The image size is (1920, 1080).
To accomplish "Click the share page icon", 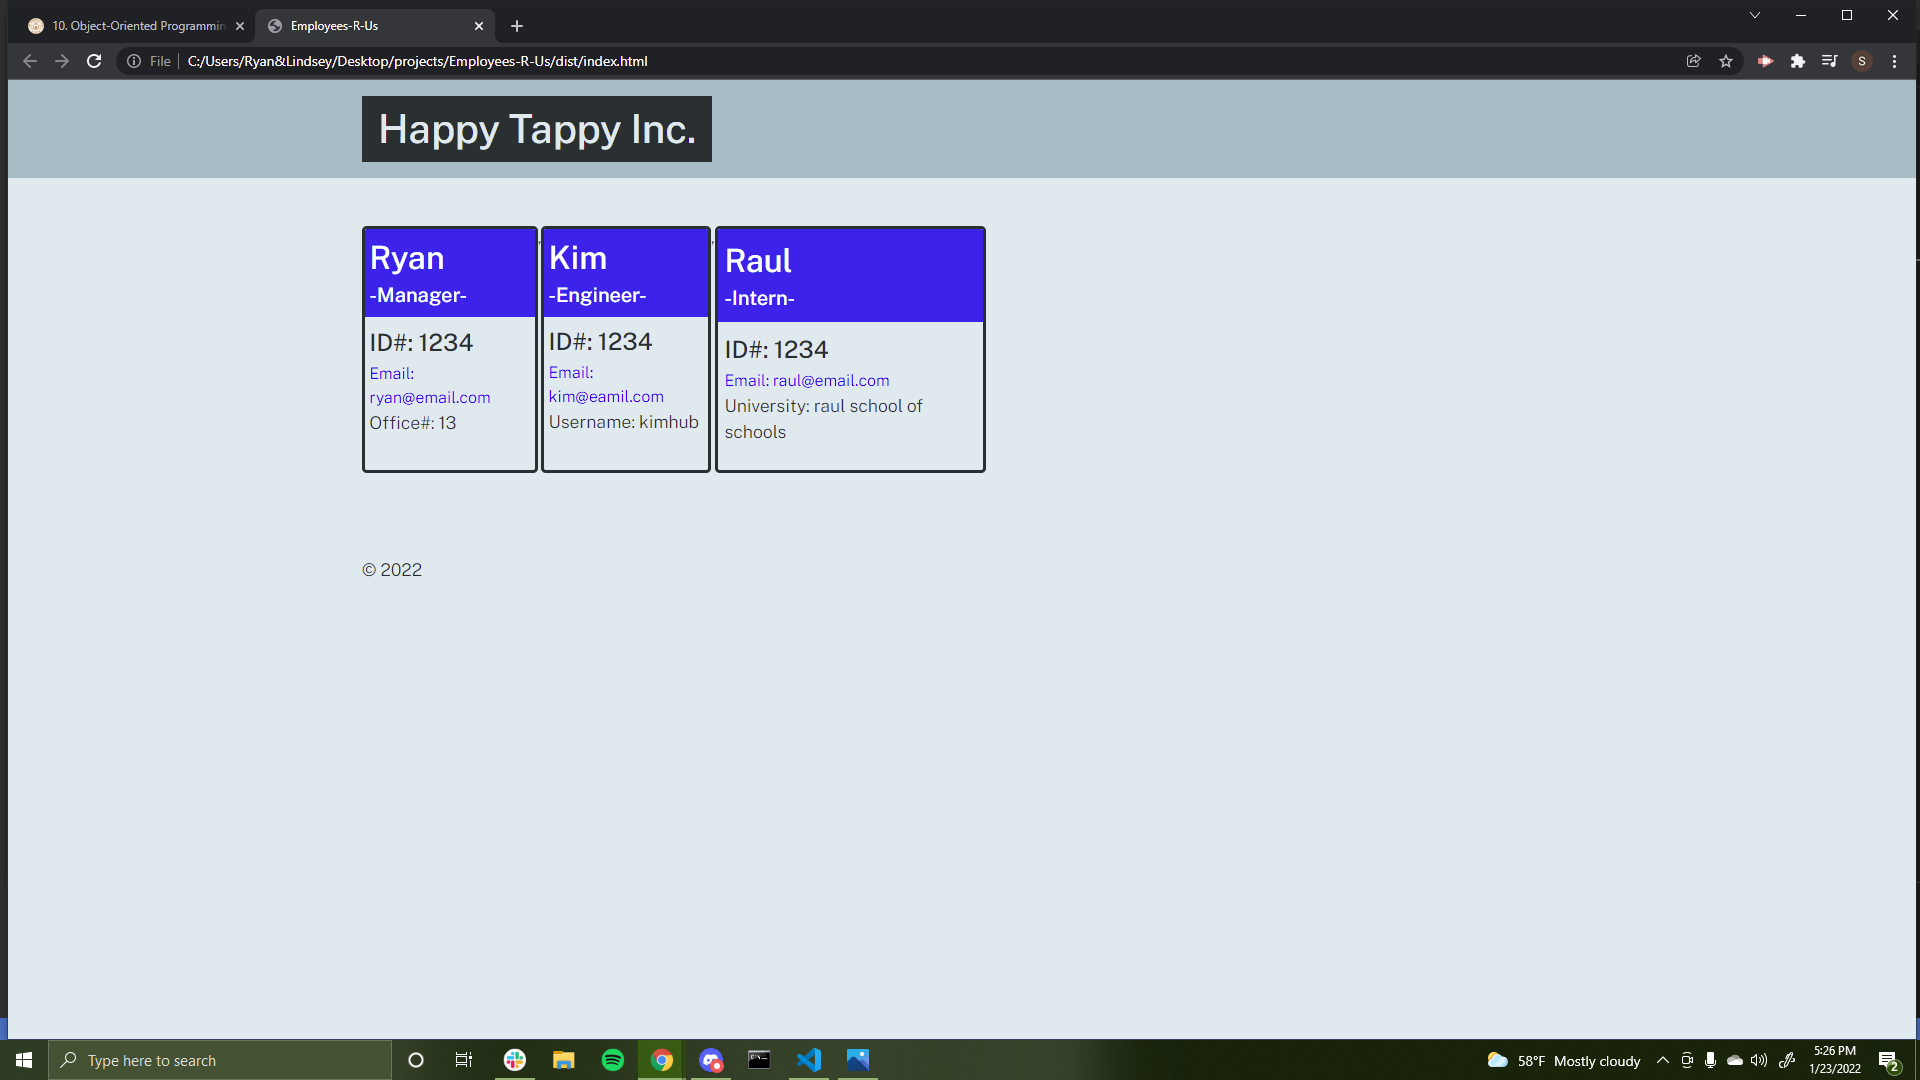I will pos(1693,61).
